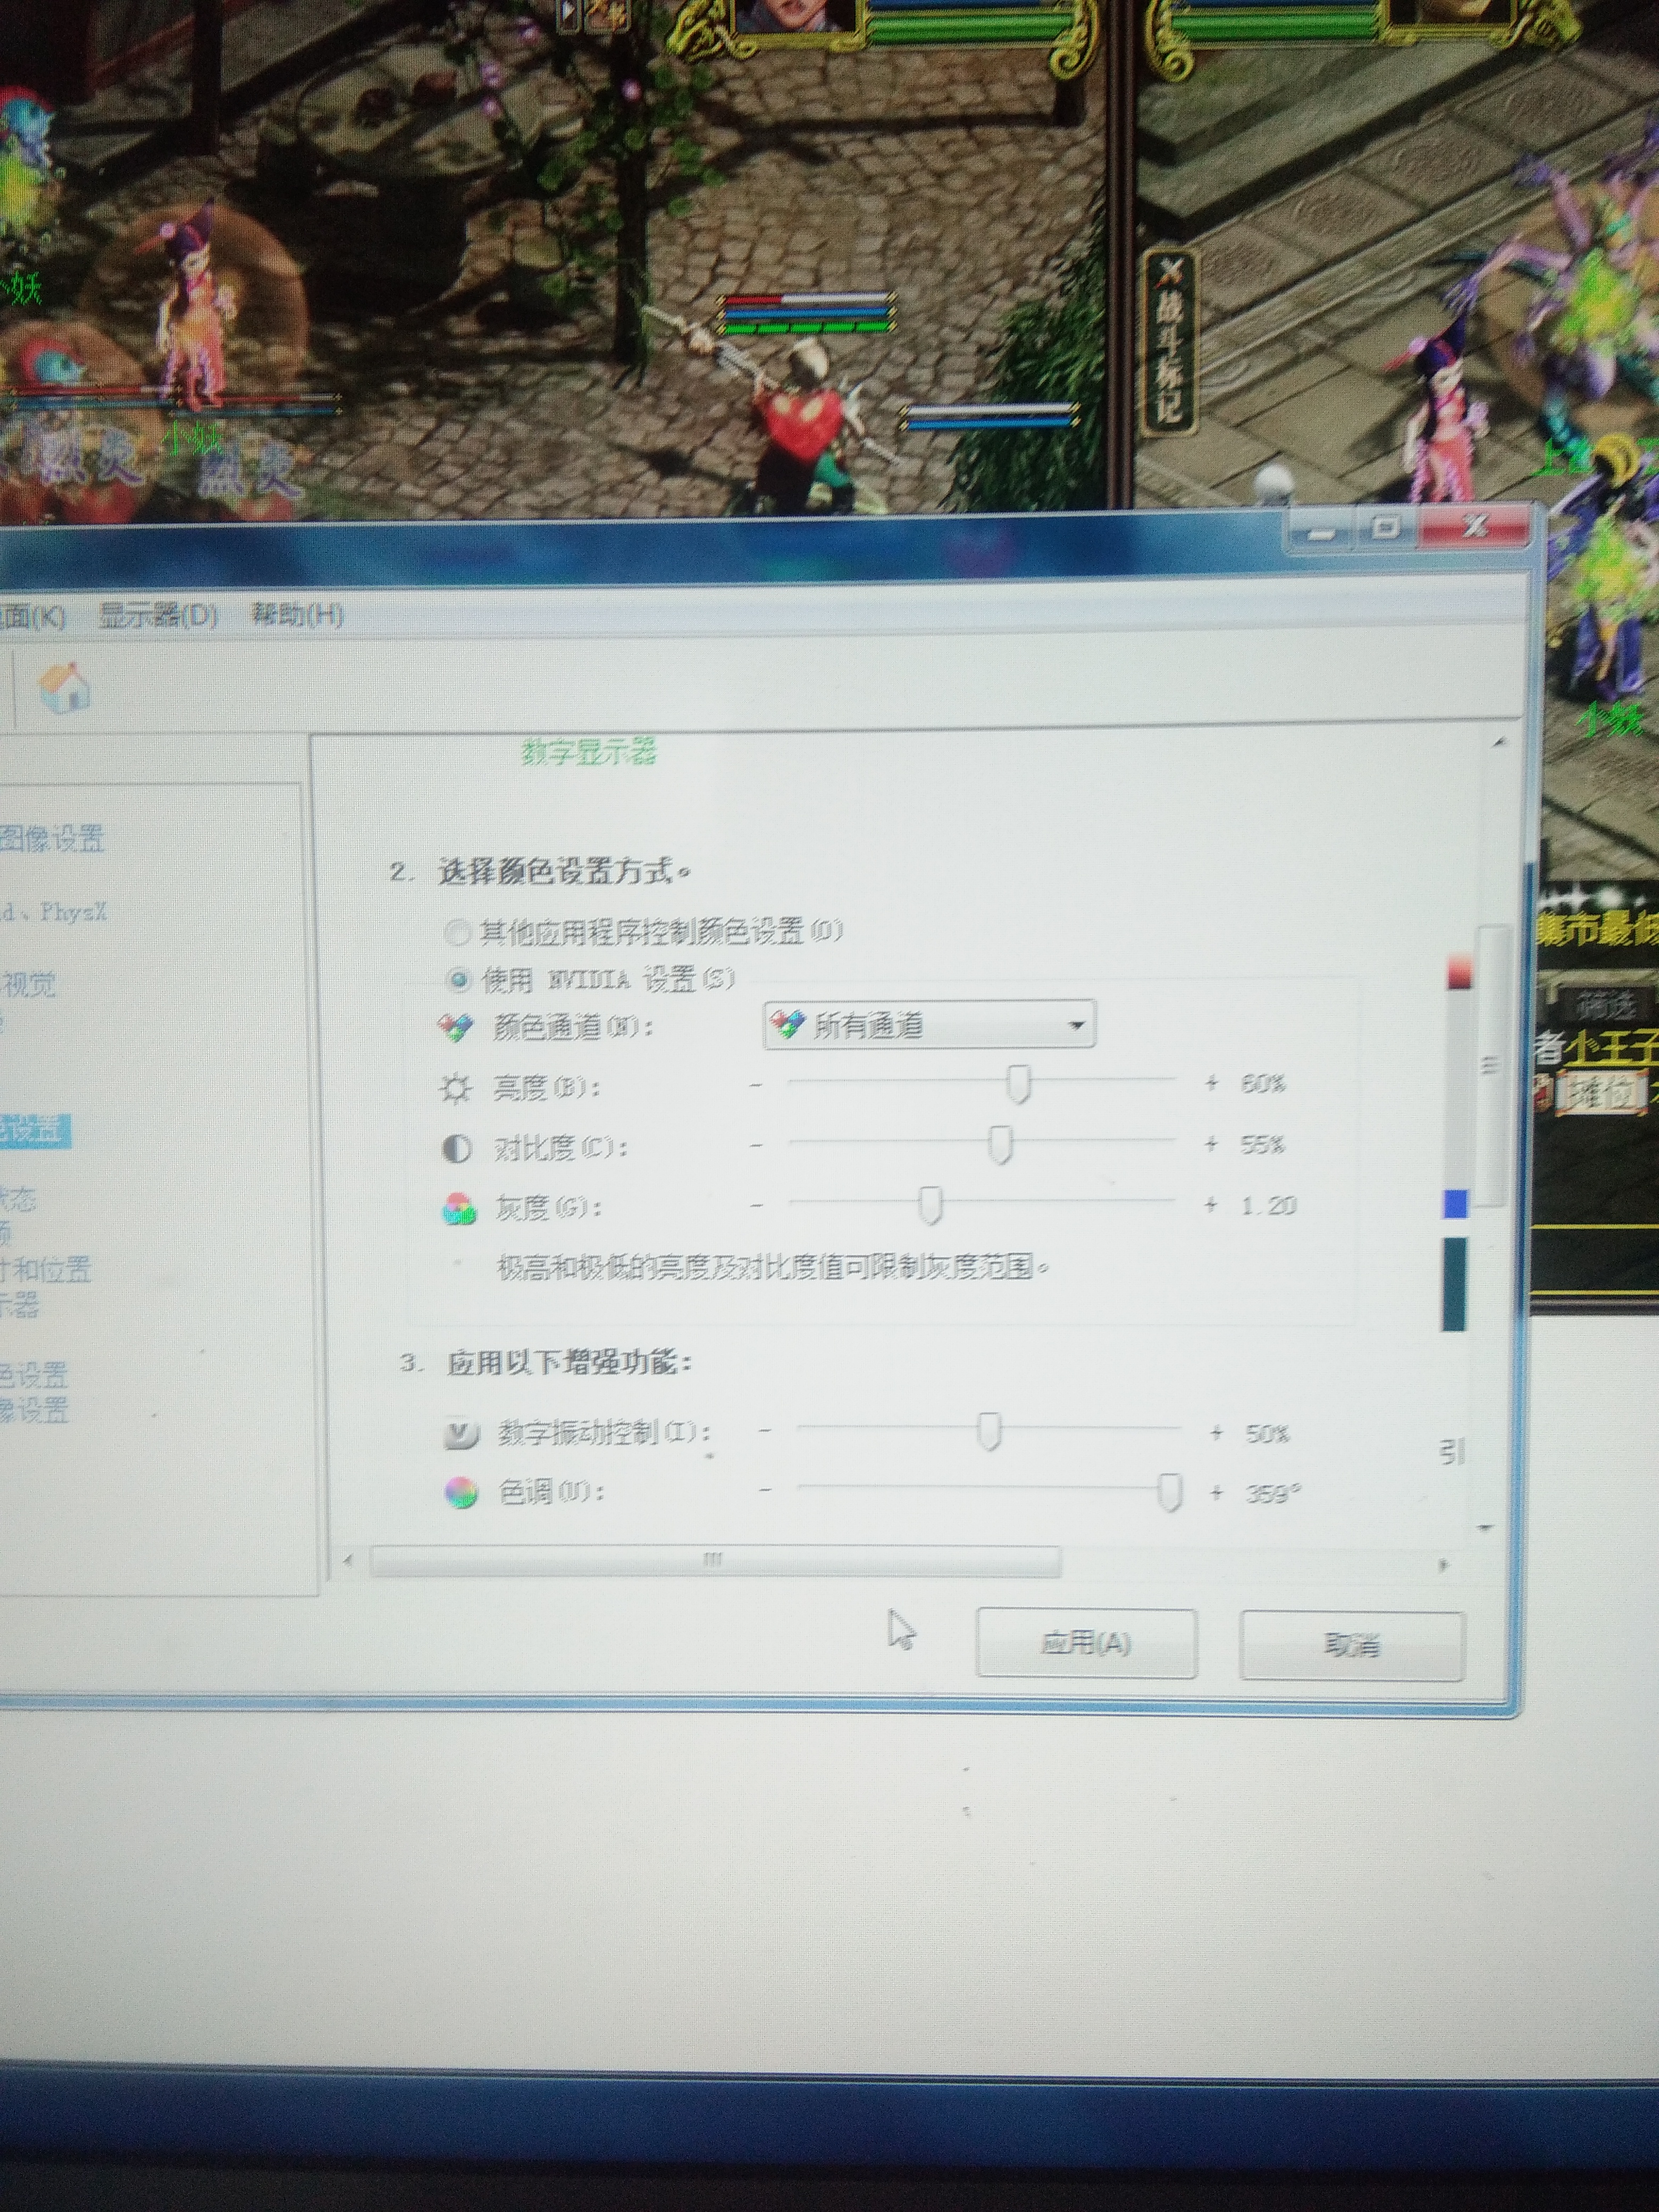Viewport: 1659px width, 2212px height.
Task: Click the 亮度 sun icon
Action: pyautogui.click(x=456, y=1088)
